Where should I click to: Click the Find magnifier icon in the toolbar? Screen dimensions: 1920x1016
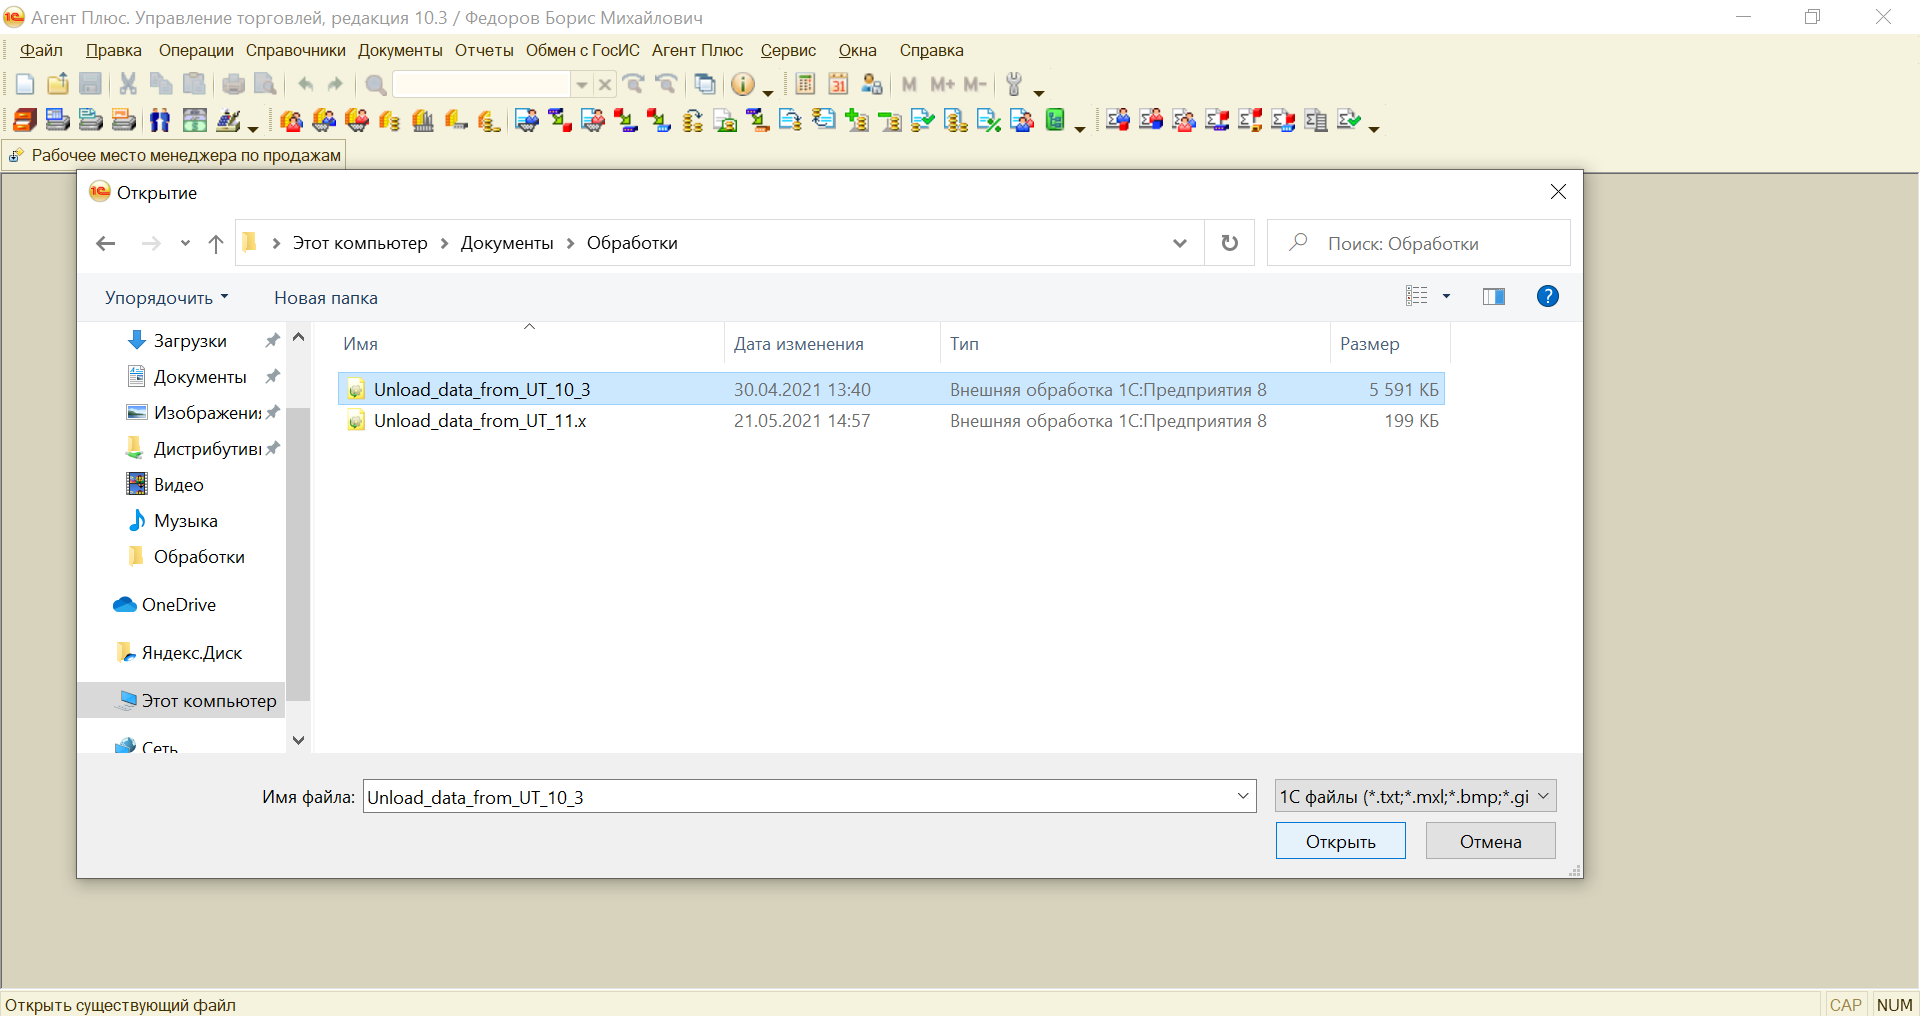click(x=376, y=84)
